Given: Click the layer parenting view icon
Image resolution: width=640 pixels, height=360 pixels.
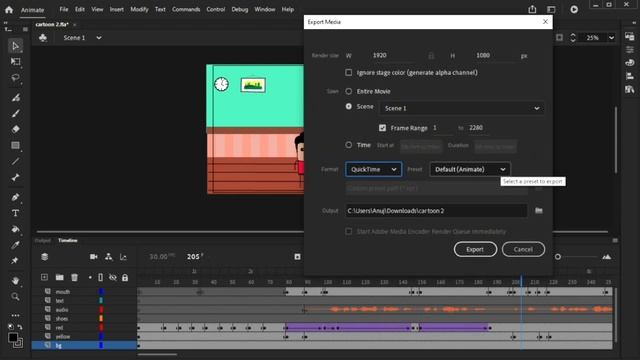Looking at the screenshot, I should tap(109, 256).
